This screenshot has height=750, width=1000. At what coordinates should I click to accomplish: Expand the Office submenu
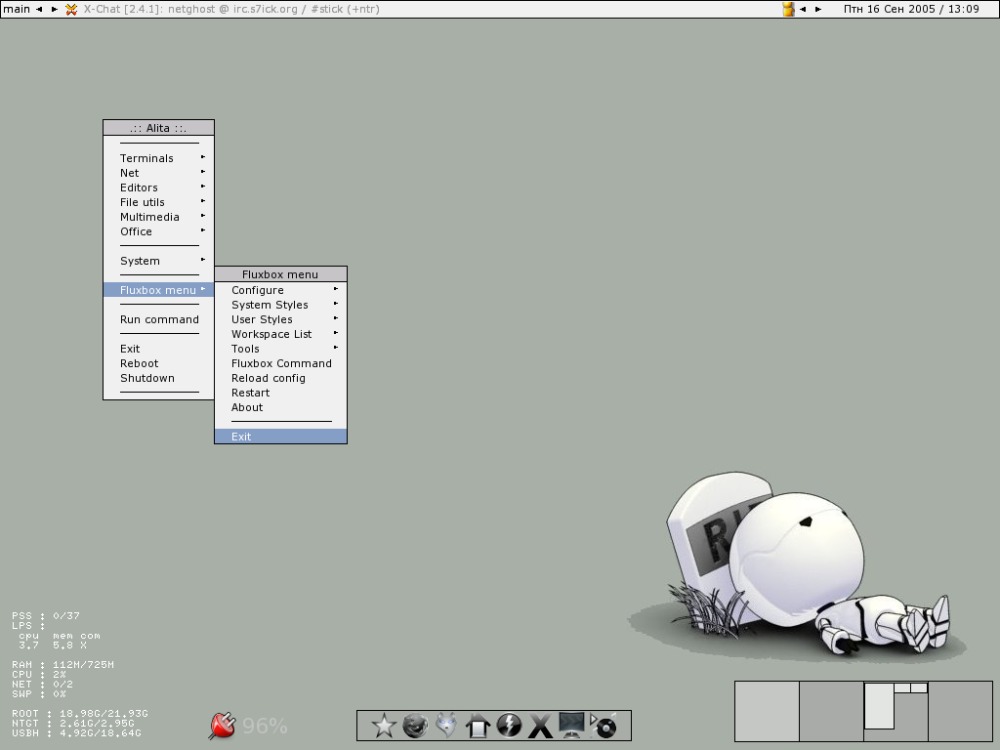[159, 231]
